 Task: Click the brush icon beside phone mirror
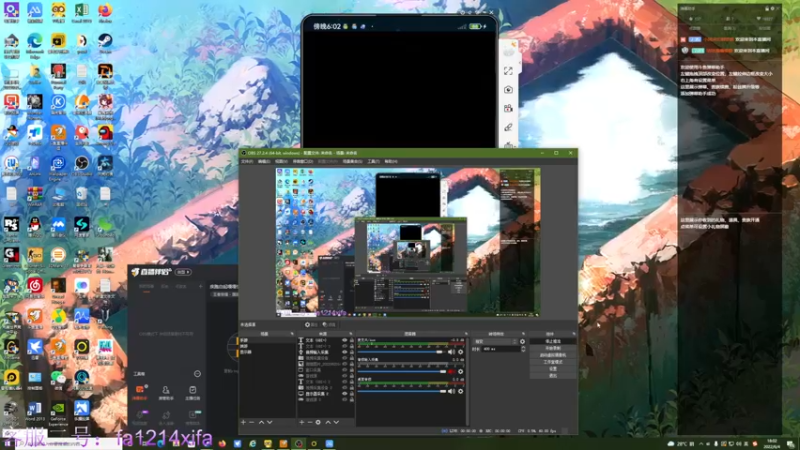pyautogui.click(x=508, y=127)
